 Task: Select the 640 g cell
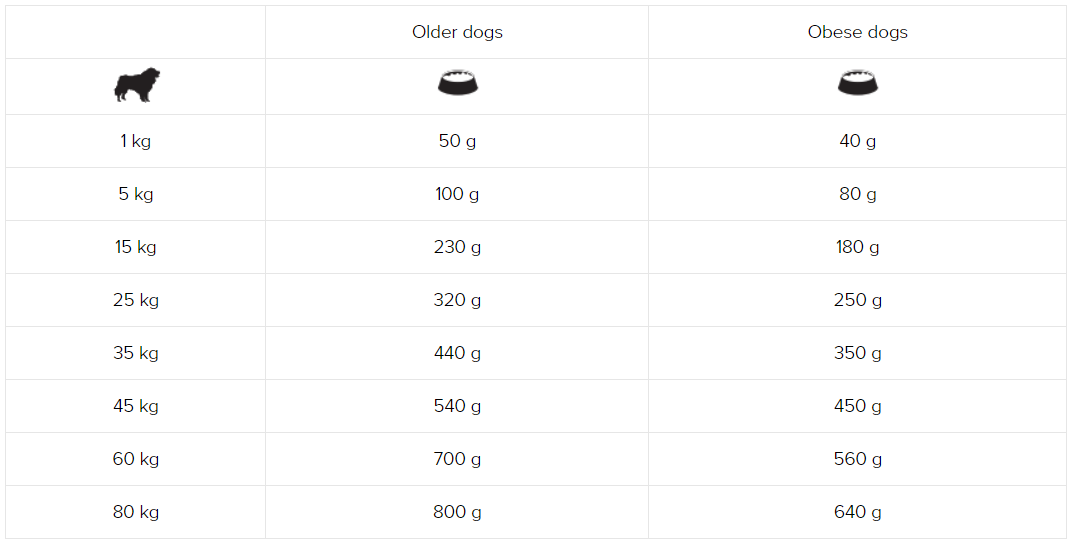tap(858, 512)
